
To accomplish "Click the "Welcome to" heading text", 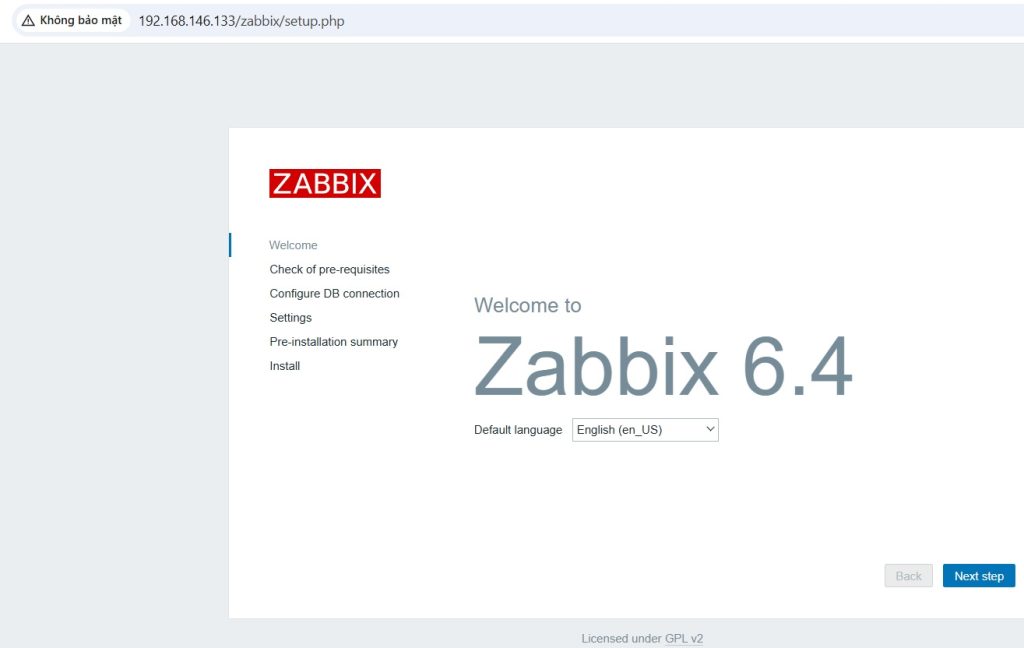I will point(527,305).
